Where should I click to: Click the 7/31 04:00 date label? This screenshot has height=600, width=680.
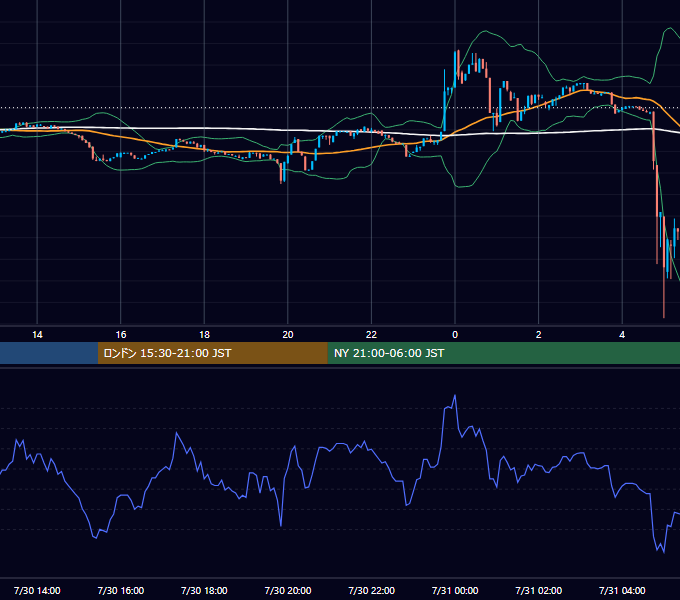[x=622, y=590]
